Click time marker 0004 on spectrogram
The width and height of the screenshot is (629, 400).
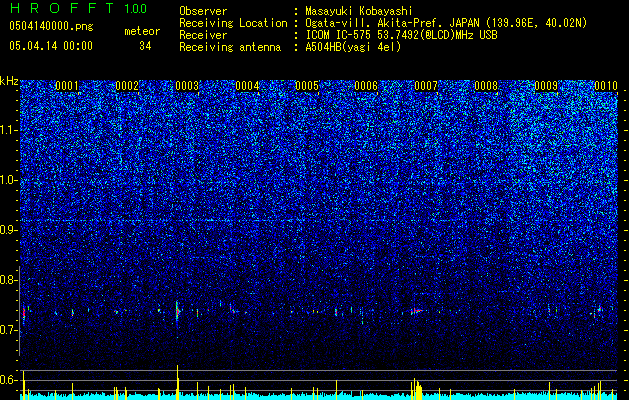pyautogui.click(x=247, y=86)
